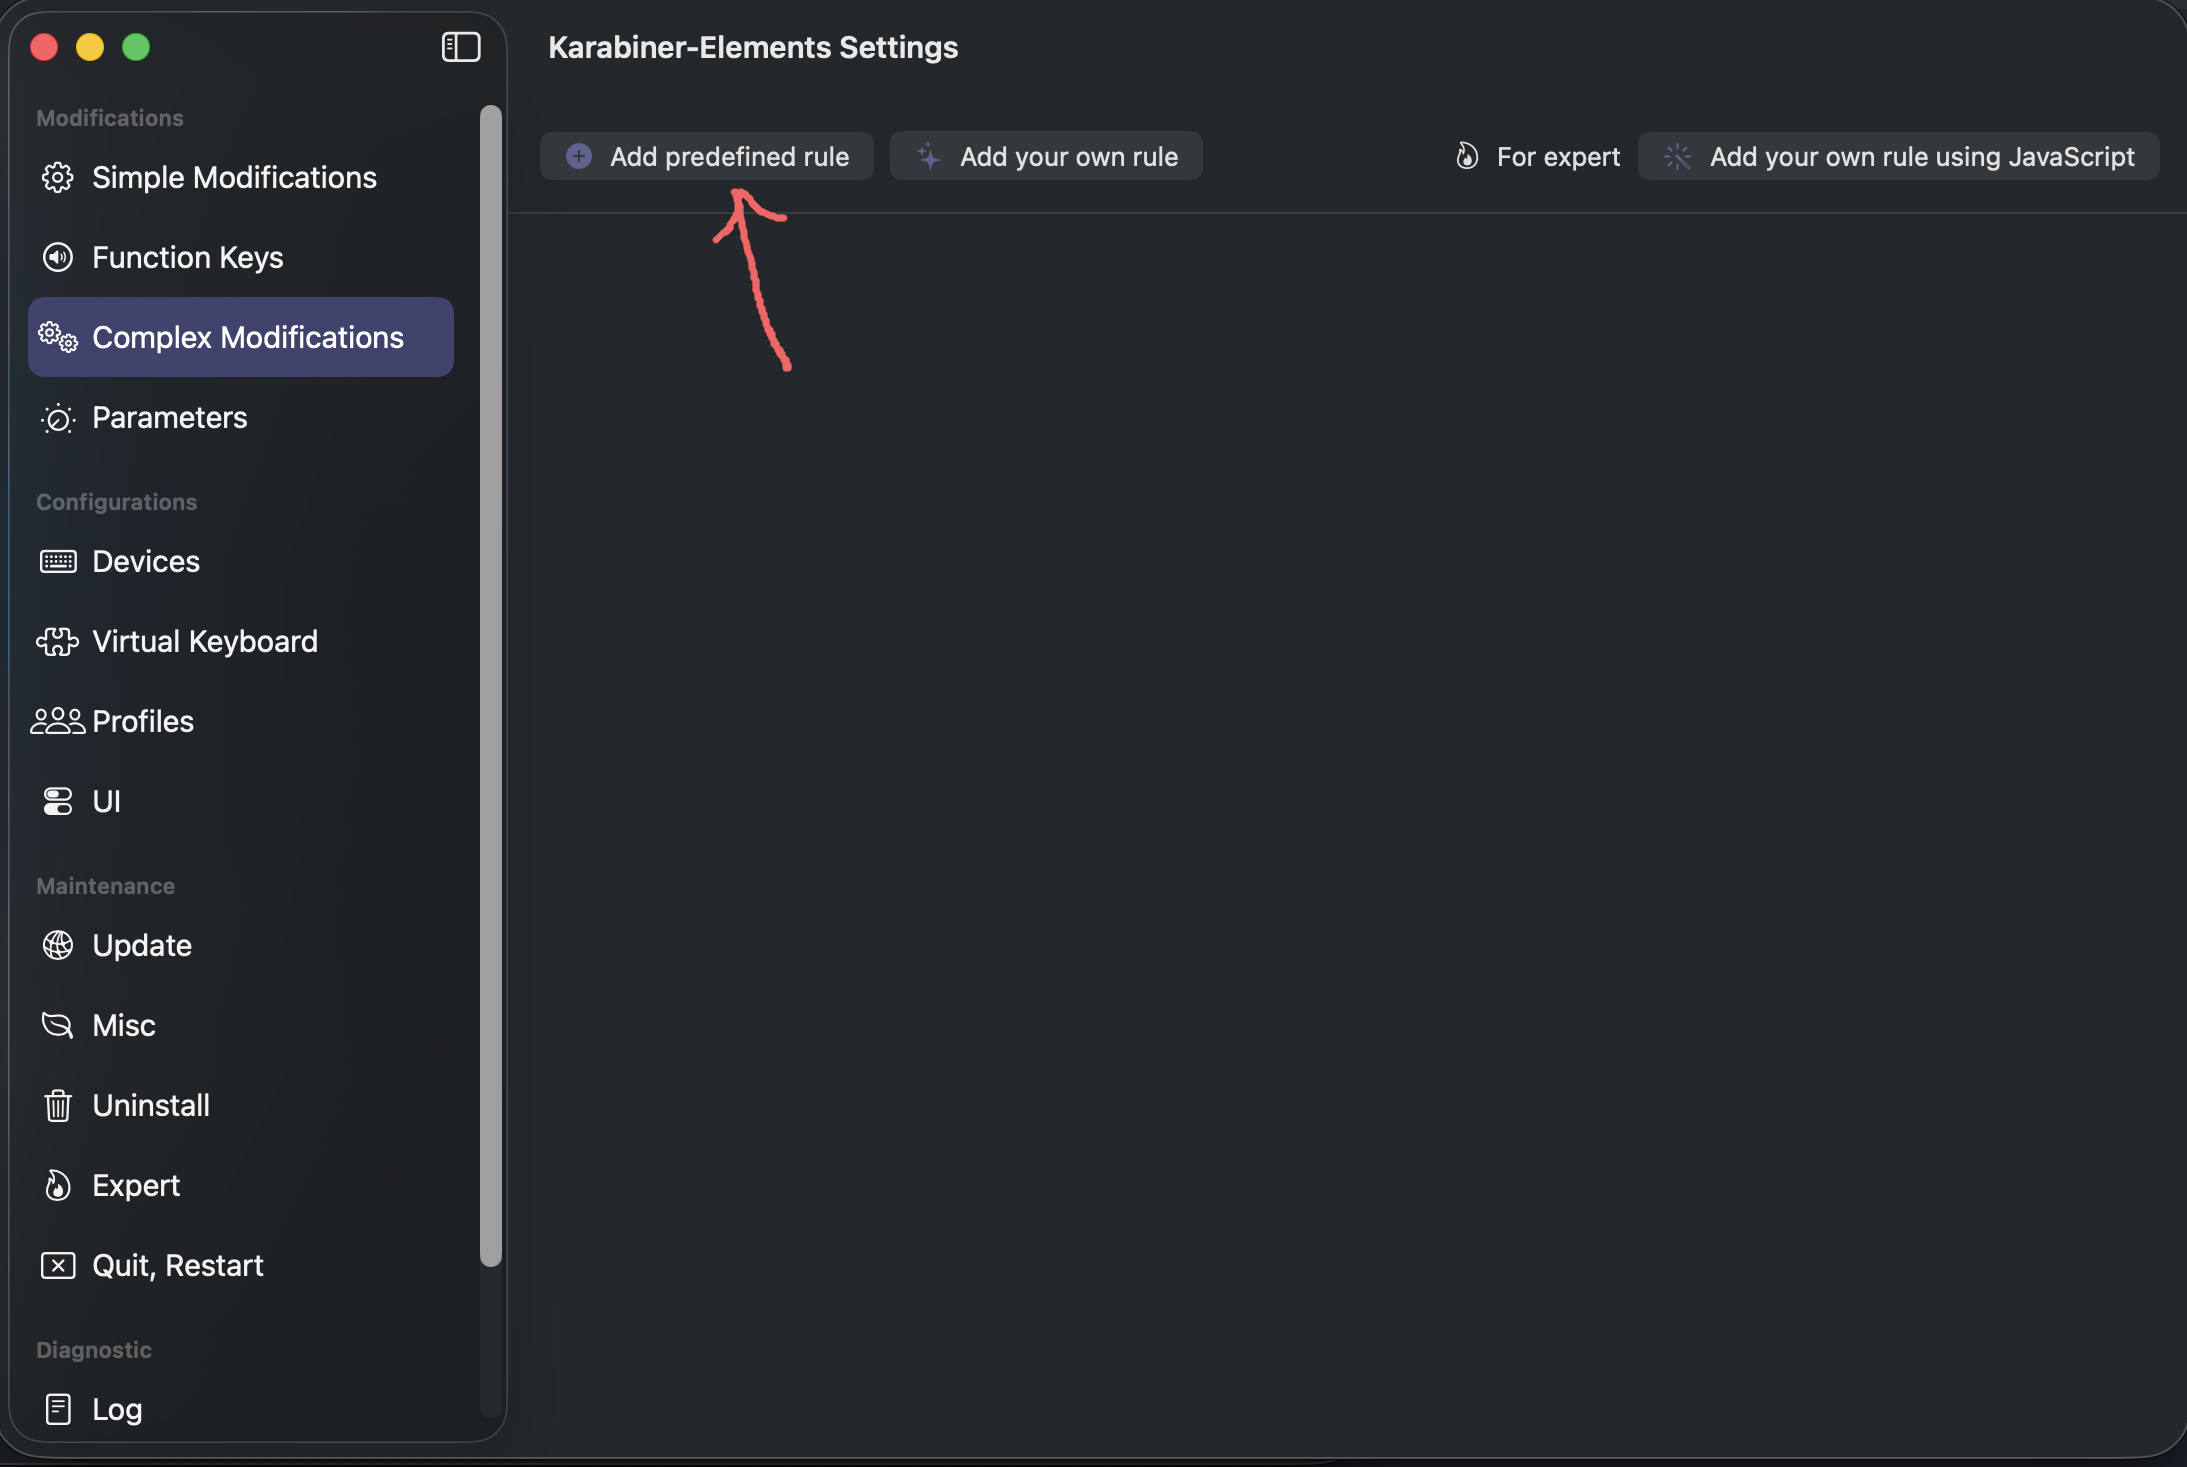Click the 'Diagnostic' section header
Image resolution: width=2187 pixels, height=1467 pixels.
coord(94,1350)
